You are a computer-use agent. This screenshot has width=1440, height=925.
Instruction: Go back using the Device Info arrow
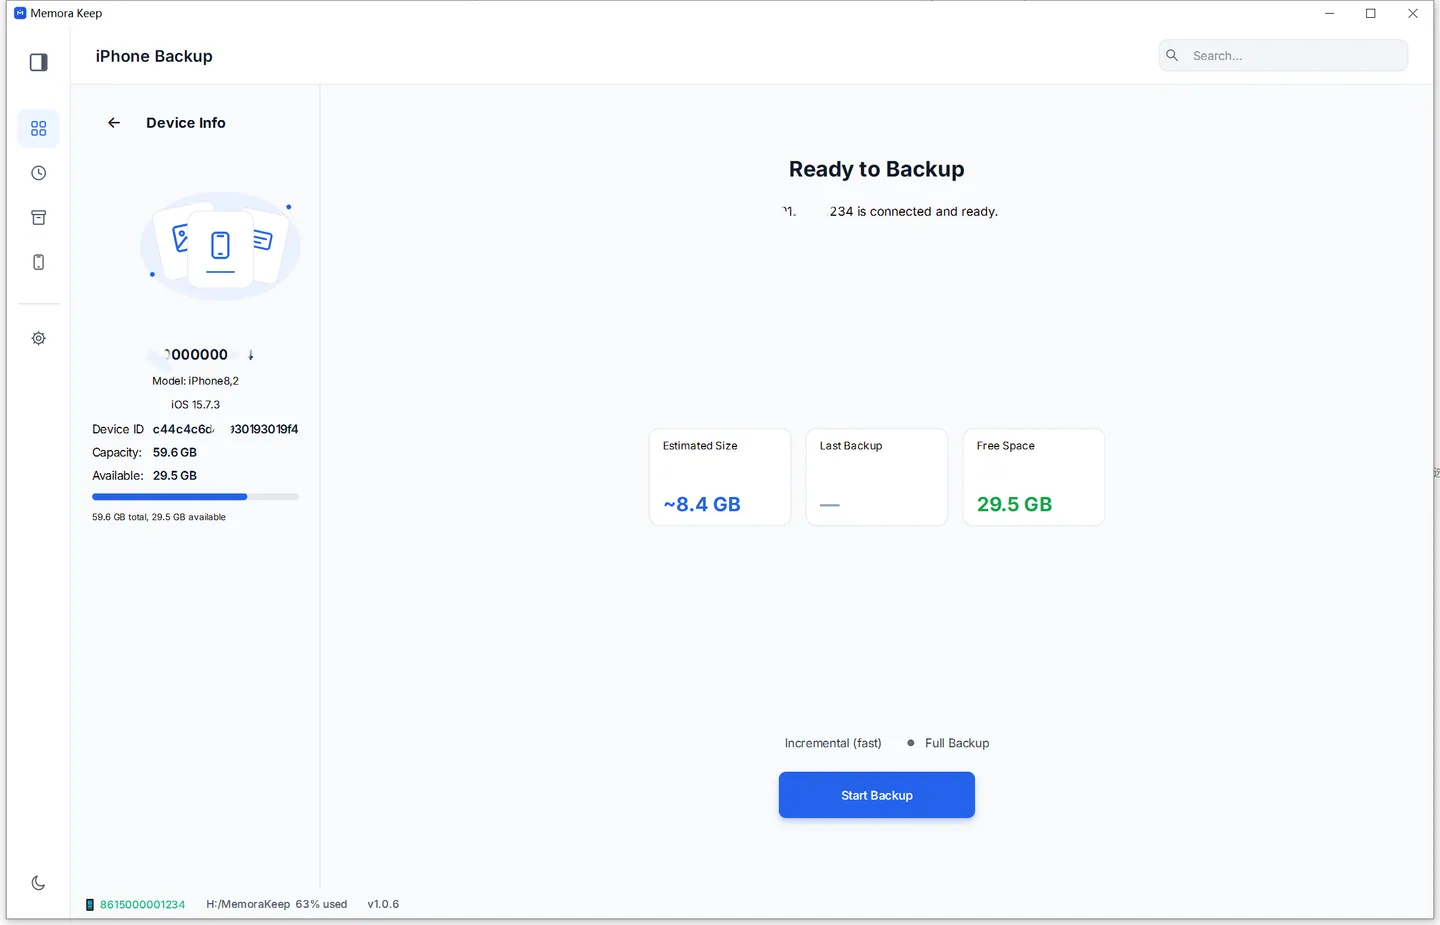pos(114,123)
